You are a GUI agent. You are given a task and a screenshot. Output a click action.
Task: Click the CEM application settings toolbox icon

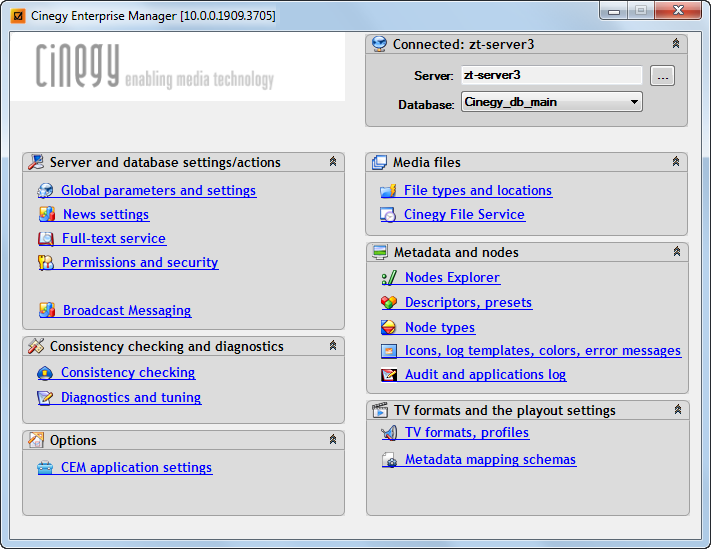pos(45,467)
